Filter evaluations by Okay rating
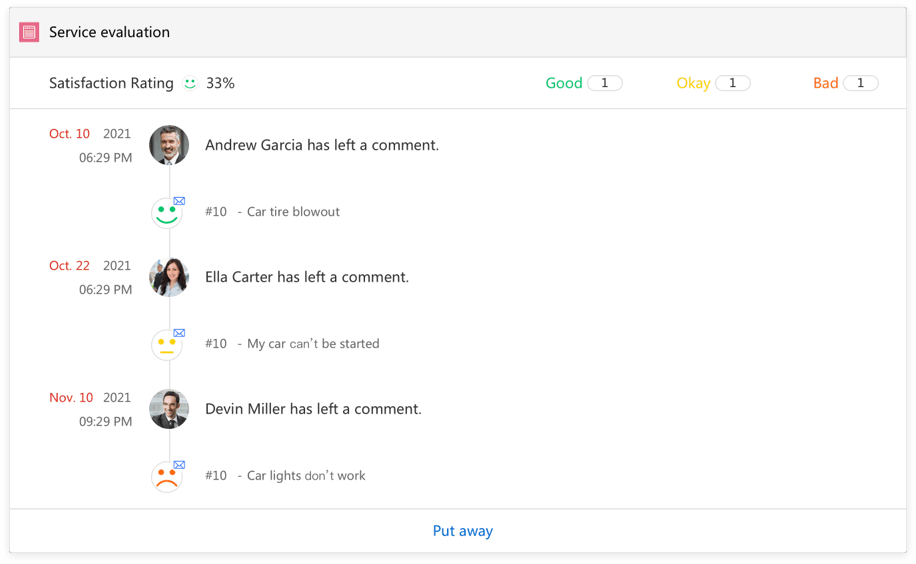 coord(693,83)
